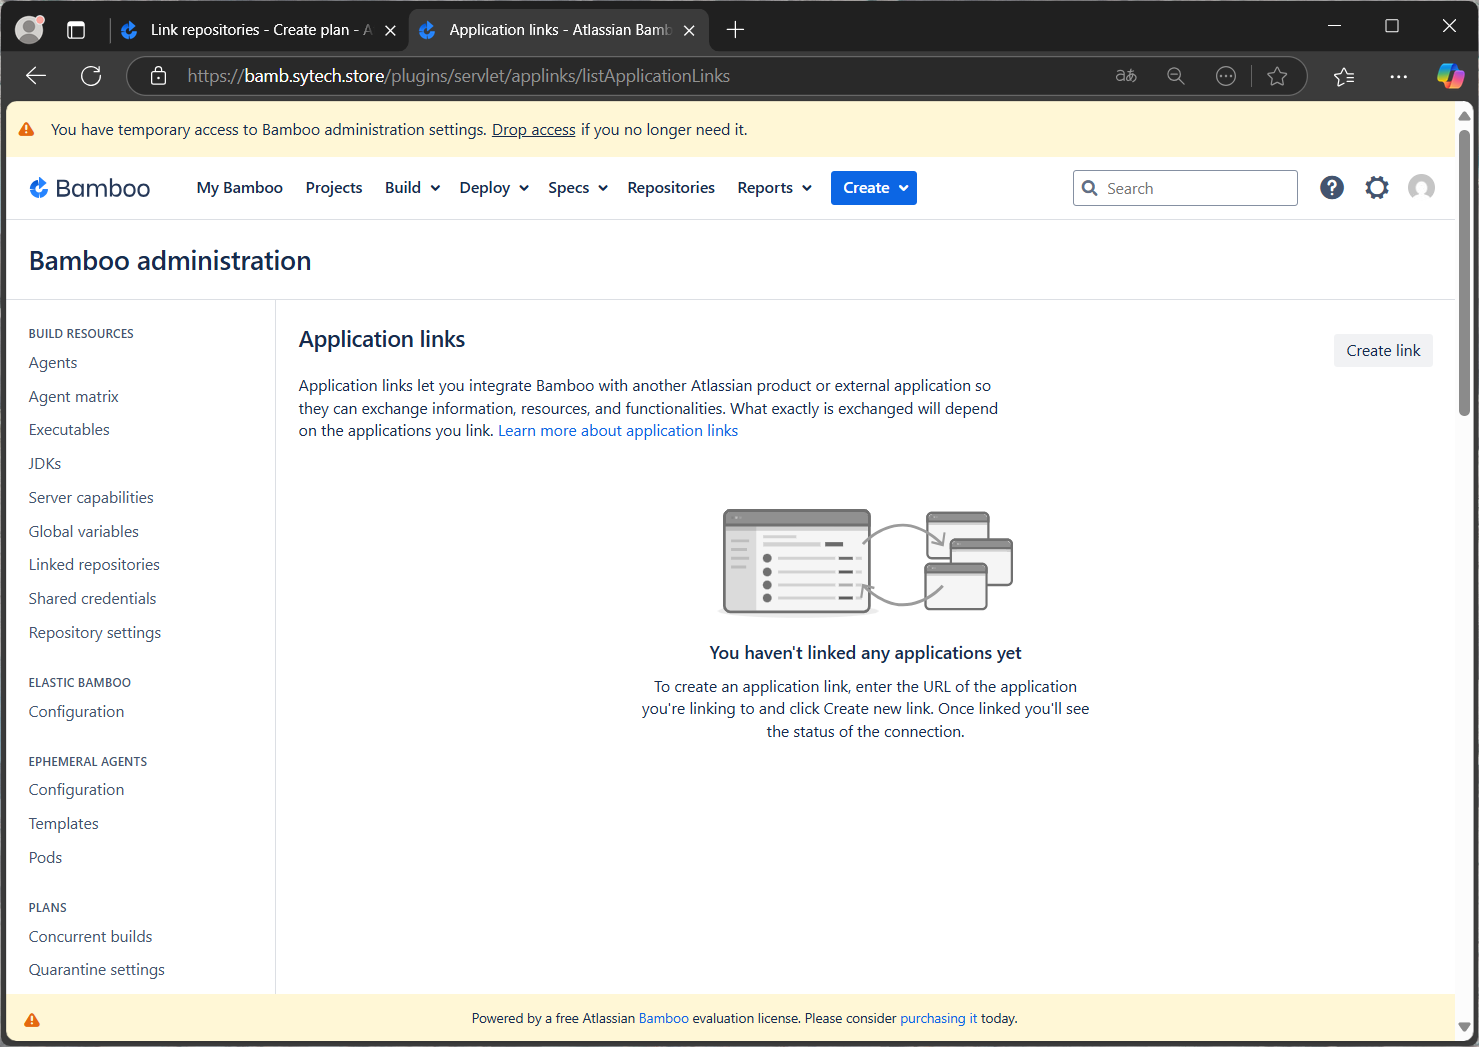Open the blue Create dropdown button
This screenshot has height=1047, width=1479.
(874, 188)
